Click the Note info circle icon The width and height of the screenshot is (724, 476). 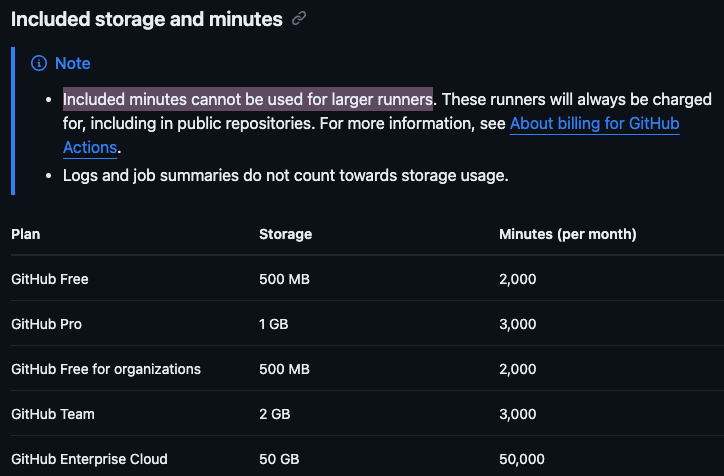click(x=39, y=63)
